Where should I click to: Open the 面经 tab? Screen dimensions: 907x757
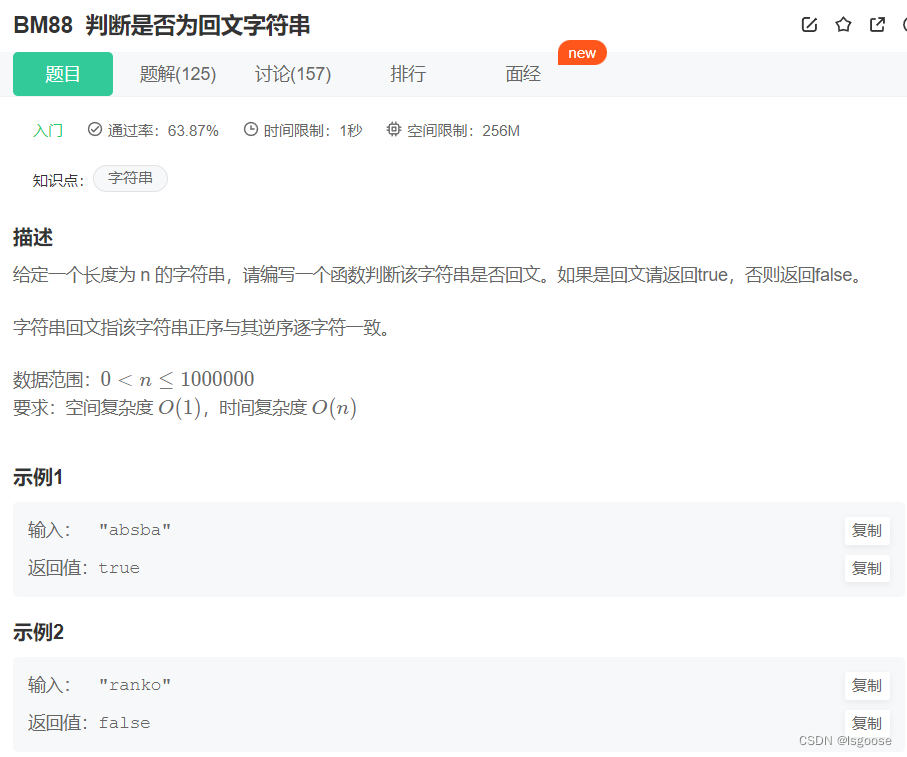(523, 74)
